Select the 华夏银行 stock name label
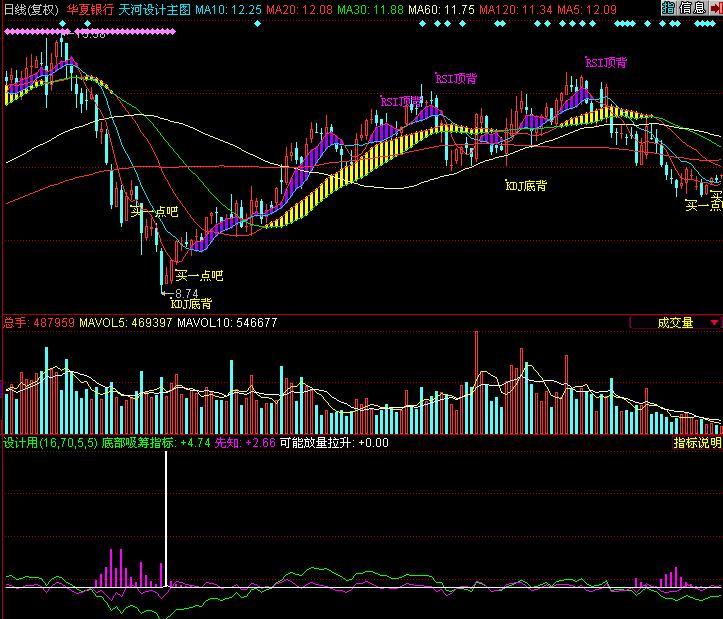The image size is (723, 619). point(90,8)
